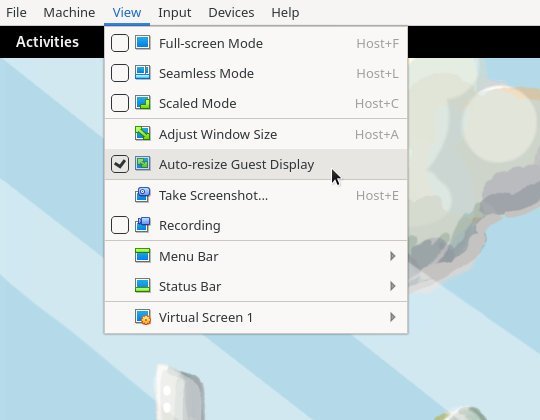Click the Menu Bar label text

[189, 256]
